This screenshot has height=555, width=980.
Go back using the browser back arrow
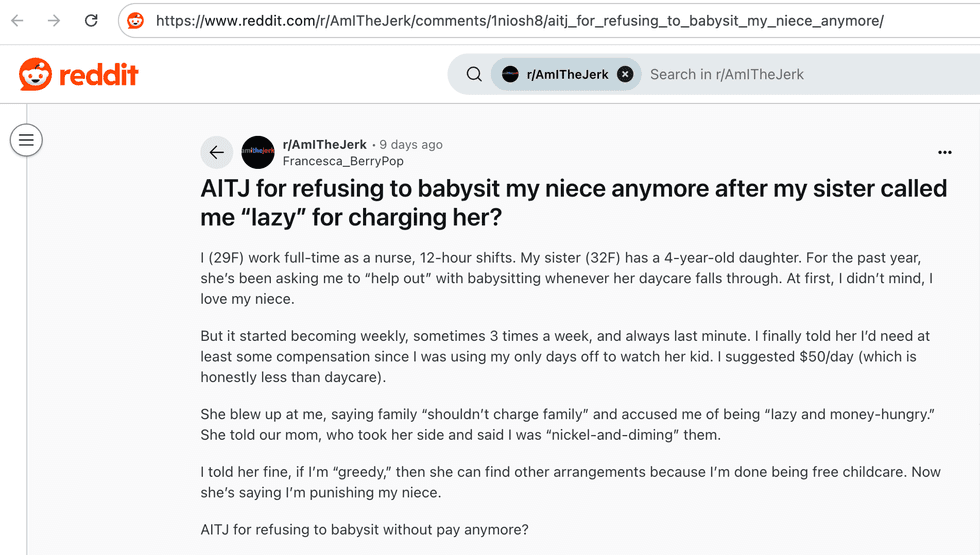pos(18,21)
